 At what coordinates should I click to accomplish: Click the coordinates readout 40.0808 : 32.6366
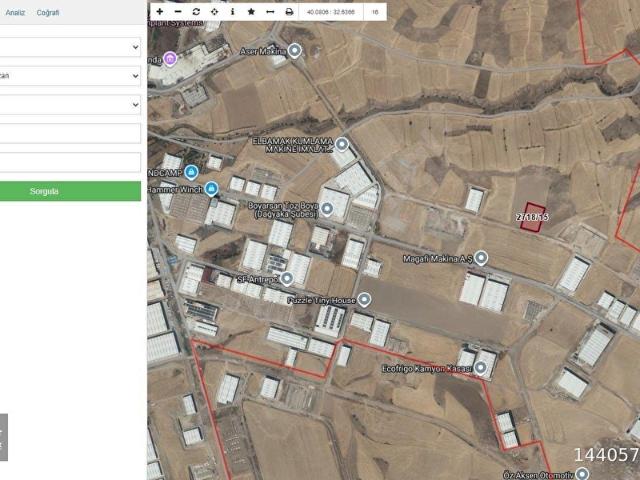point(331,12)
